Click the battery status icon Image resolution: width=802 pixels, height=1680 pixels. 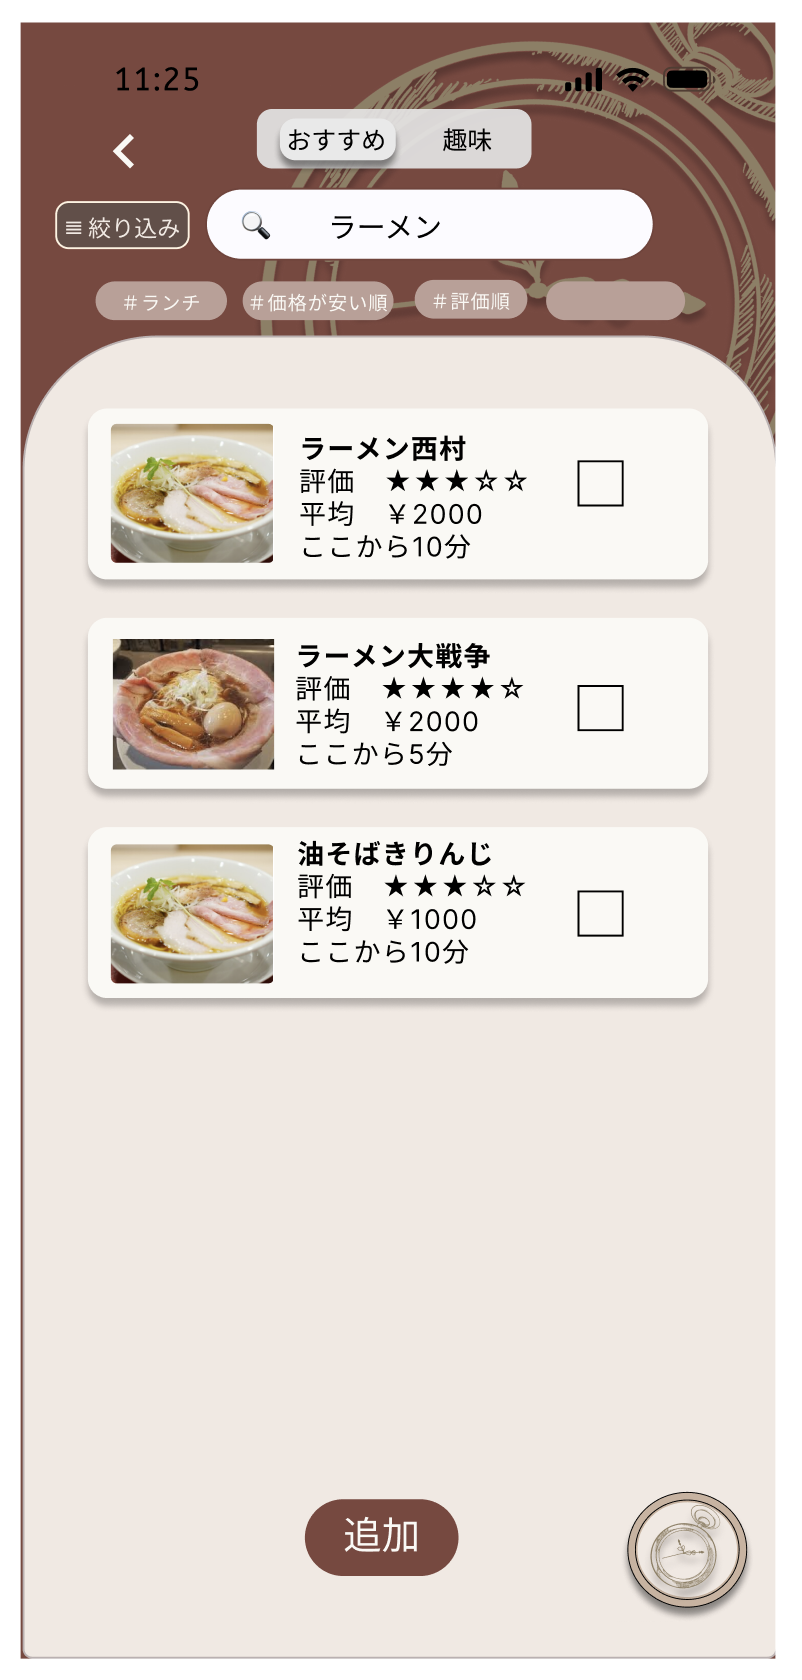pos(687,80)
